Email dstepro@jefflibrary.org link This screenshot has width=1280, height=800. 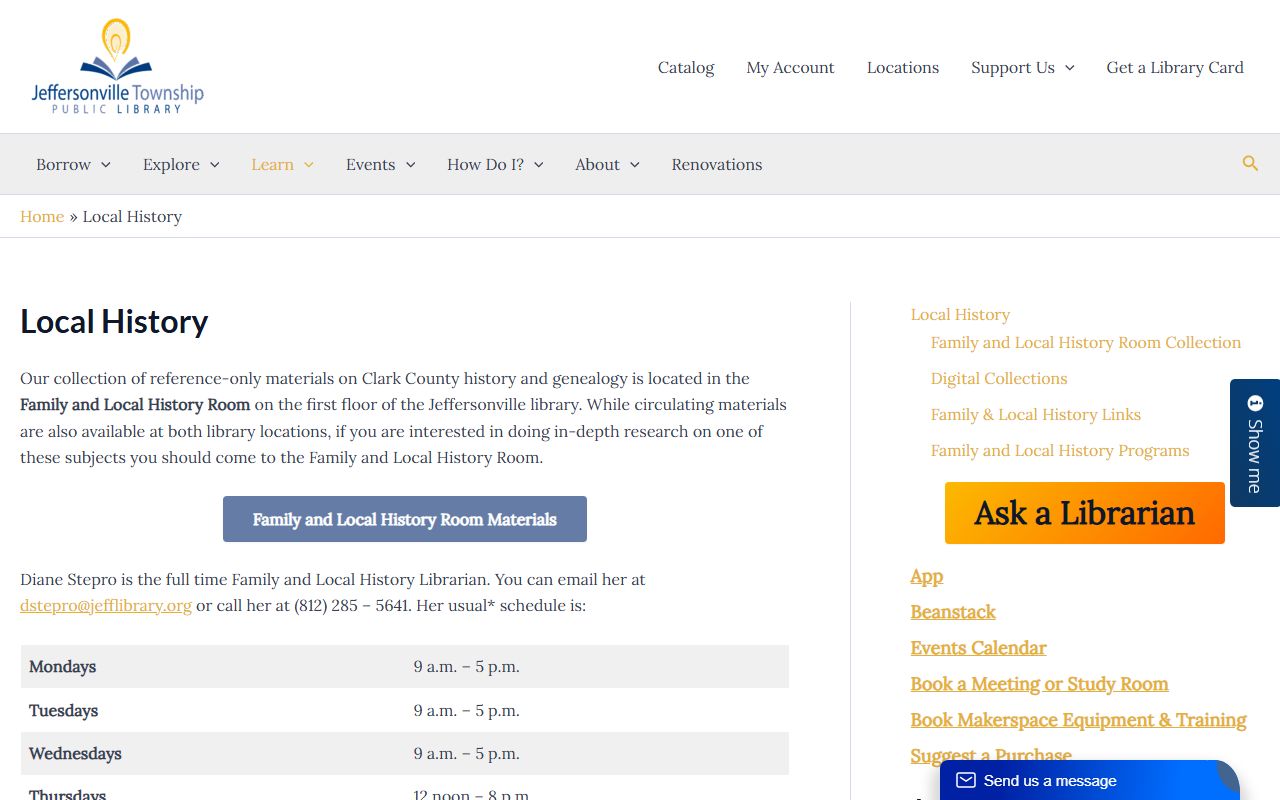tap(106, 605)
